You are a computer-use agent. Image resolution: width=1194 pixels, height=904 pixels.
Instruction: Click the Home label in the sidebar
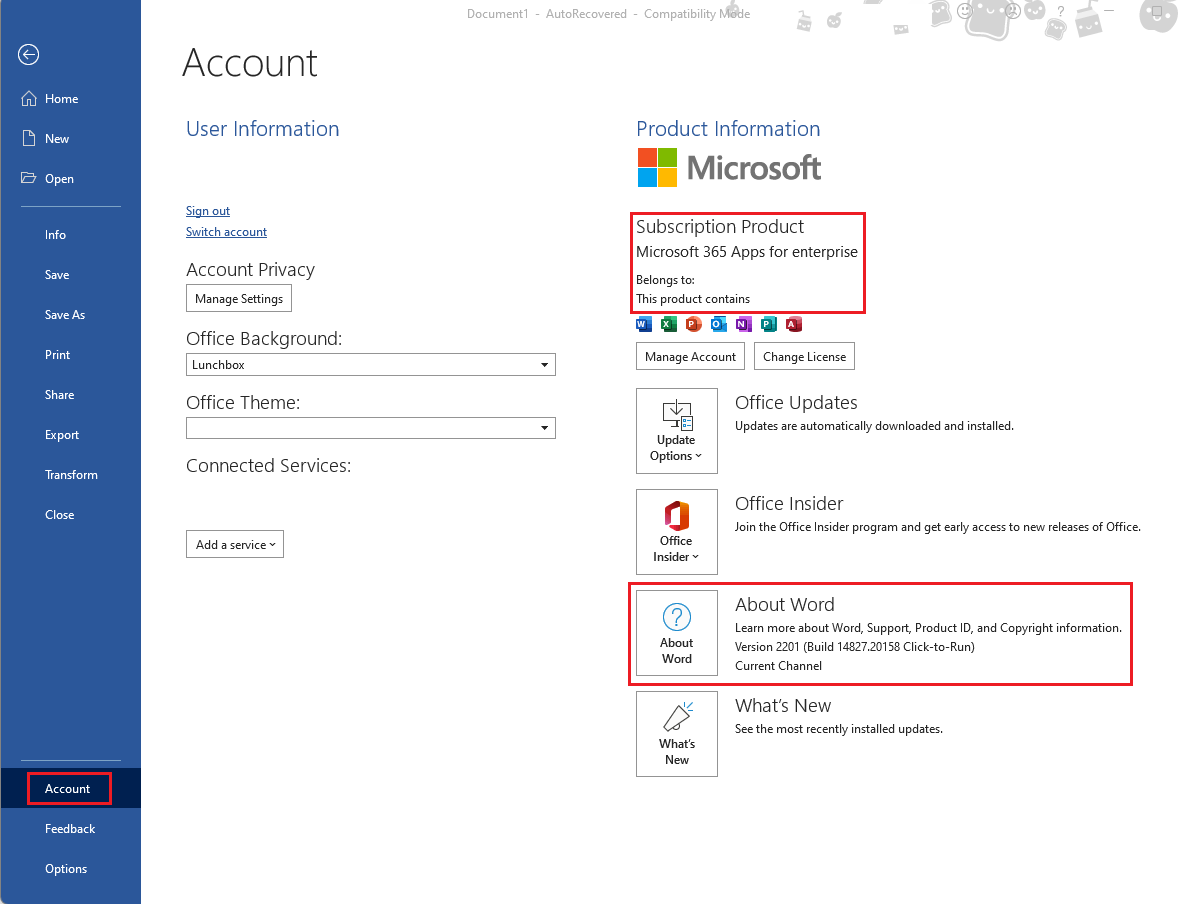point(62,99)
